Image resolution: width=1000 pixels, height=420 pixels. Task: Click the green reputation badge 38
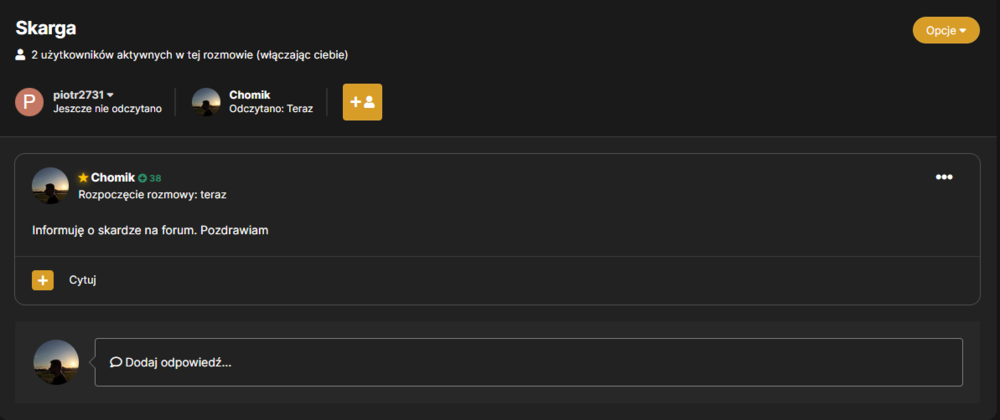click(150, 178)
